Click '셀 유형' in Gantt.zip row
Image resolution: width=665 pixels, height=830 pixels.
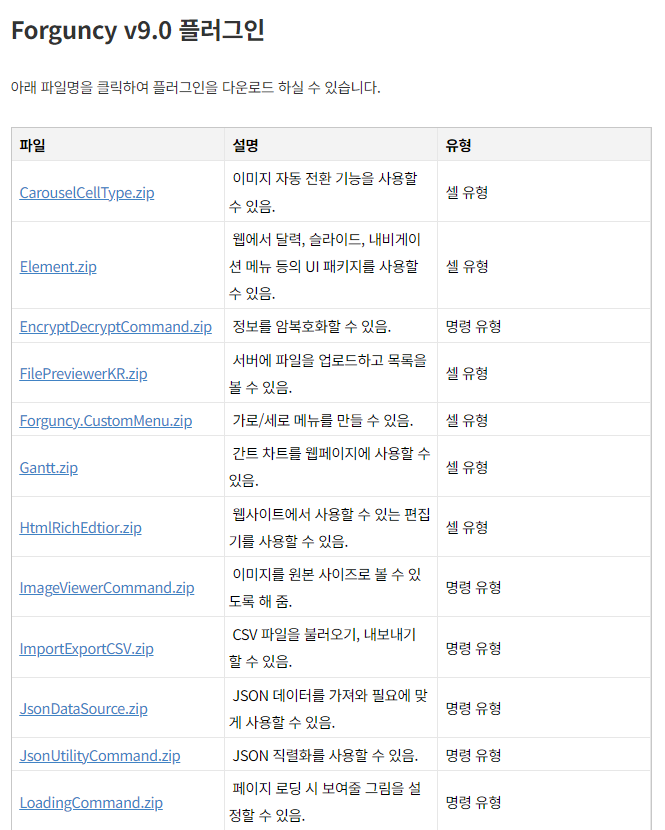click(467, 467)
